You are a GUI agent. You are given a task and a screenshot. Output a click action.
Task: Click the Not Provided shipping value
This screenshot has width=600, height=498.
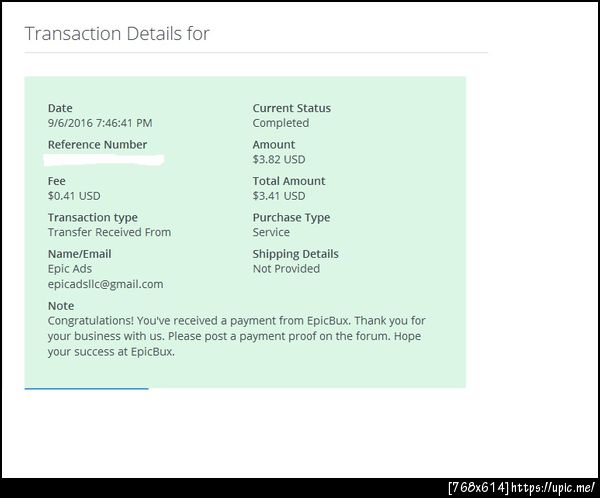[286, 269]
